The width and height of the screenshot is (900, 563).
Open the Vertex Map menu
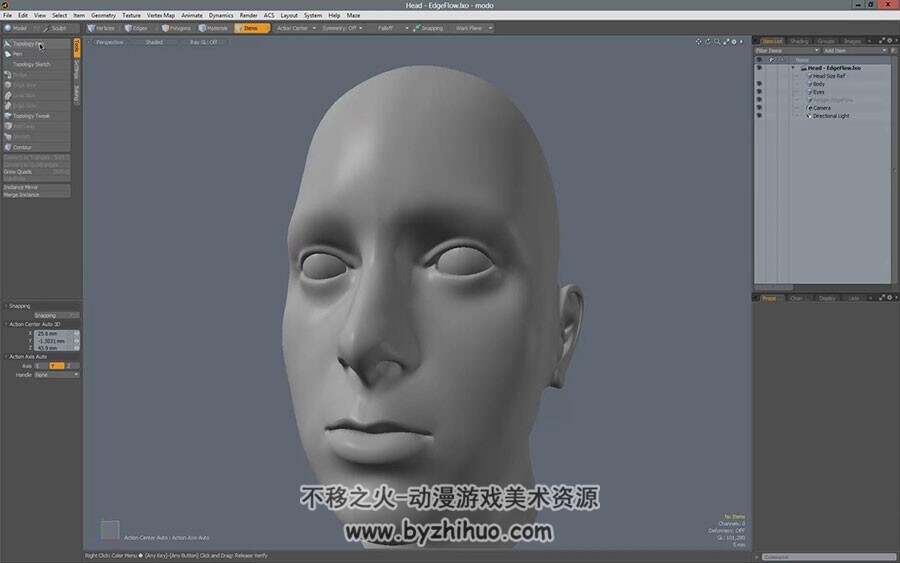161,15
